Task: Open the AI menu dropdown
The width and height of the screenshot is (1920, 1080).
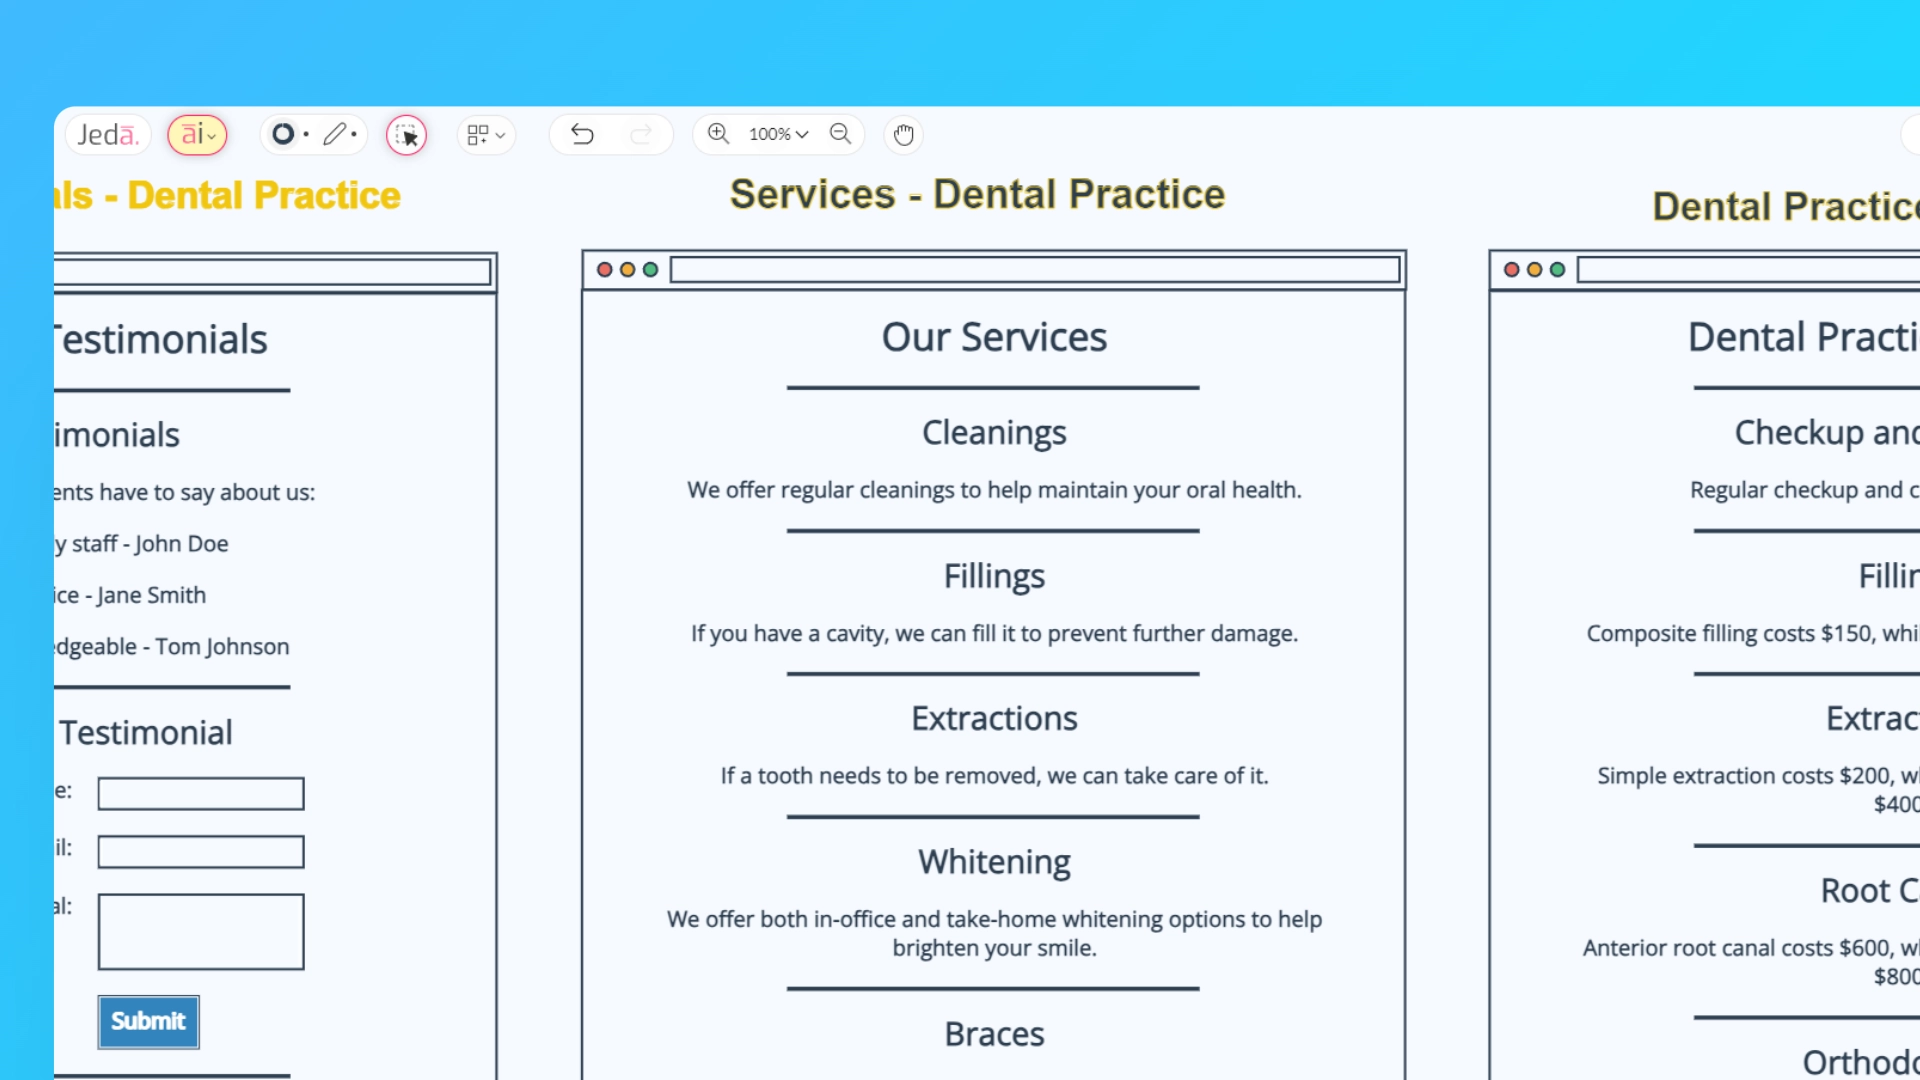Action: point(198,134)
